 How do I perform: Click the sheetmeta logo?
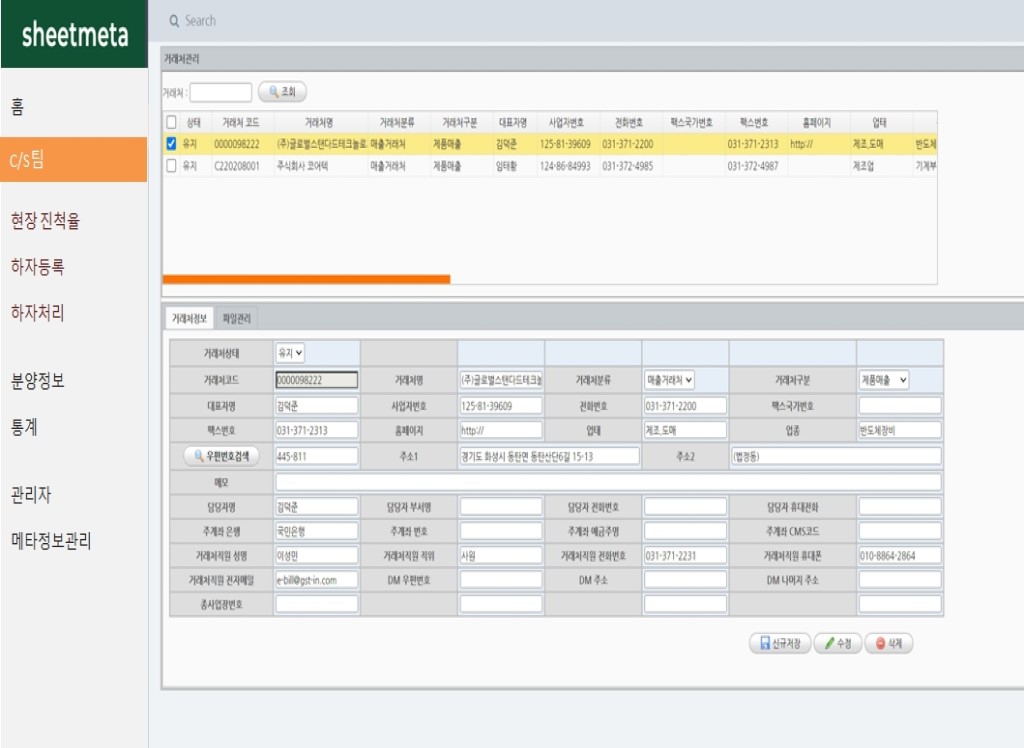coord(74,35)
